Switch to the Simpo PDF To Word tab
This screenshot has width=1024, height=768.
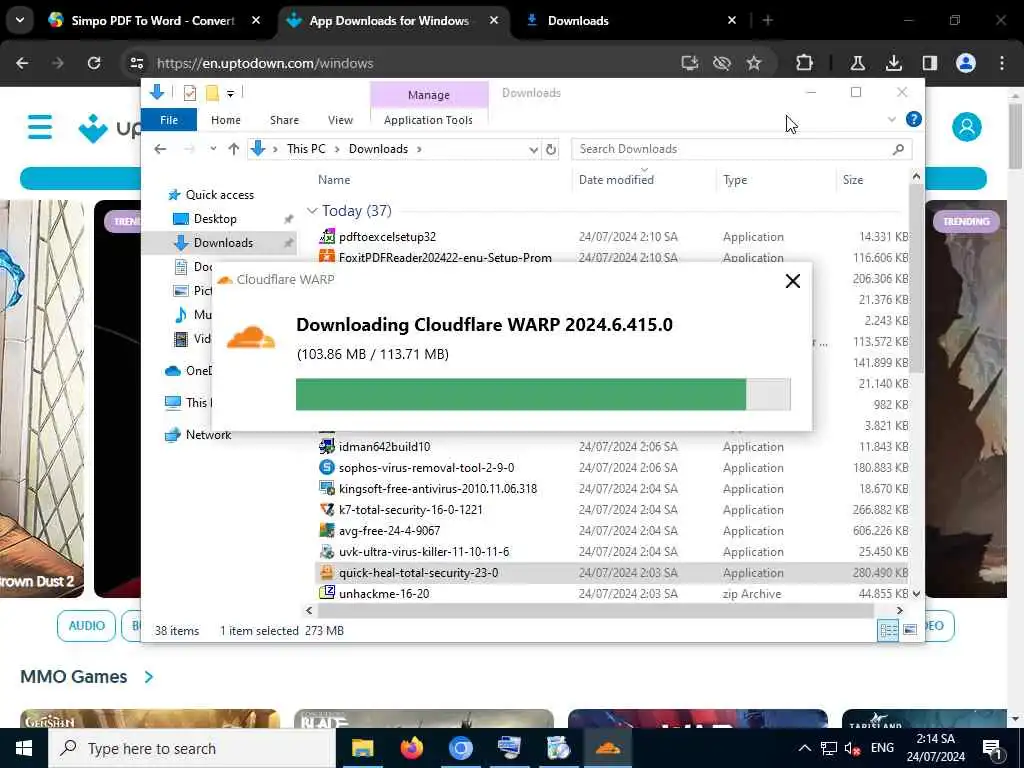[x=153, y=21]
